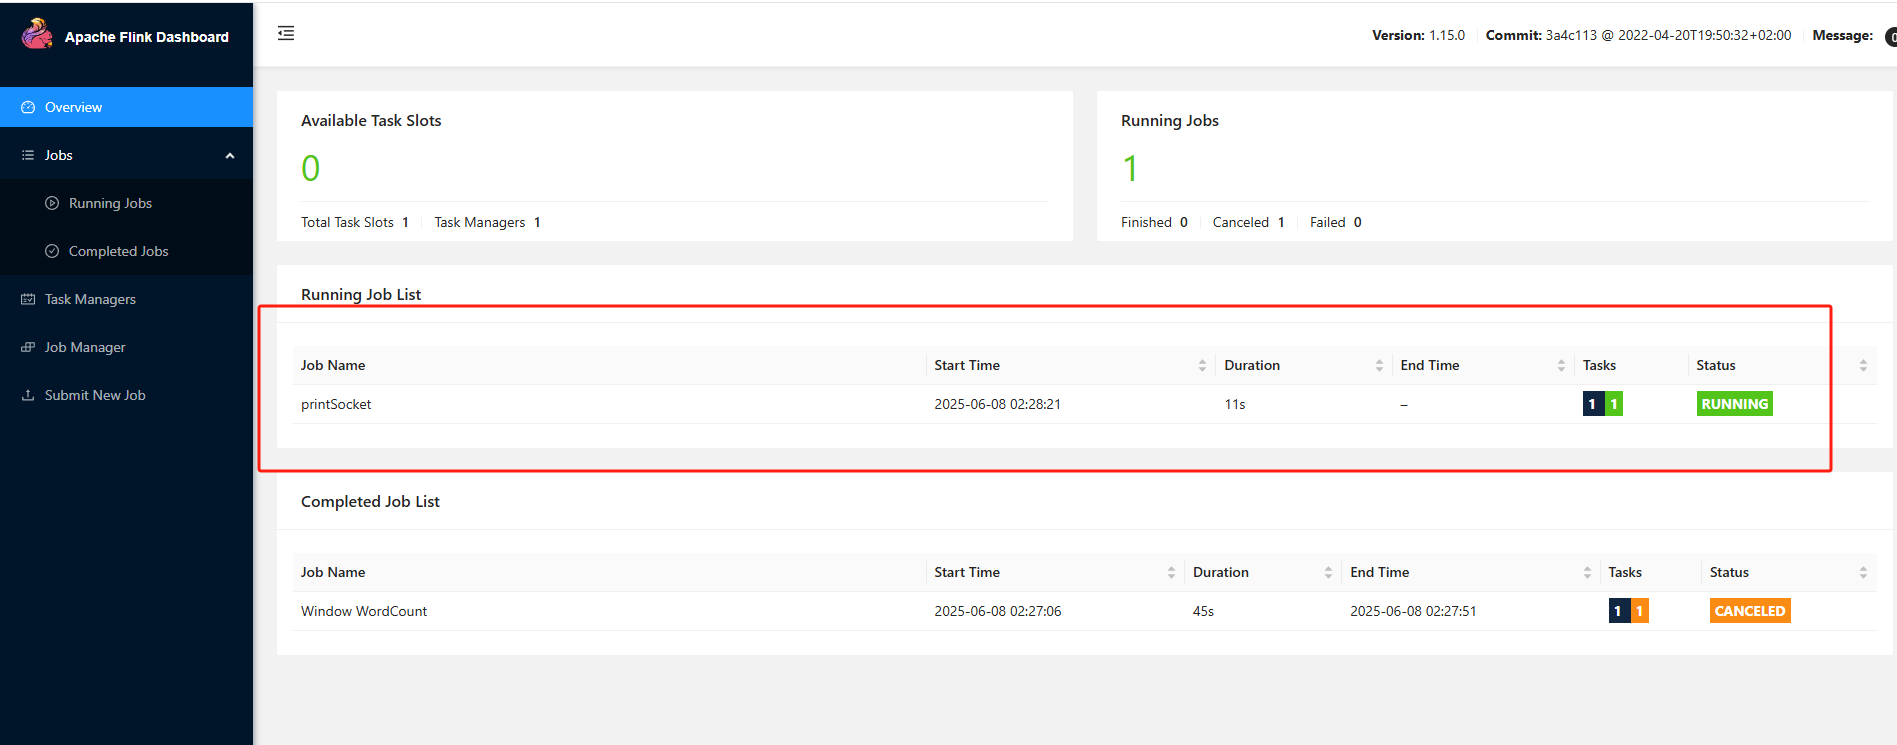Click the Commit 3a4c113 text
The width and height of the screenshot is (1897, 745).
coord(1638,35)
